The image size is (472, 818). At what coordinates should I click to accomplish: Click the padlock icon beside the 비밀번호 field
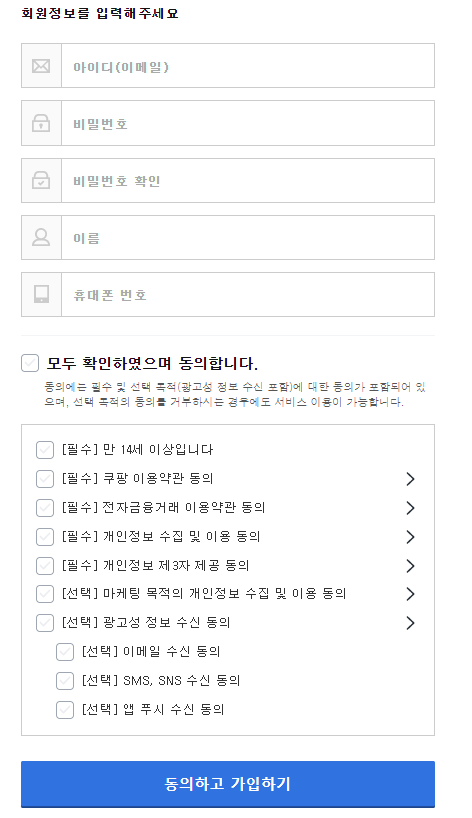pyautogui.click(x=41, y=123)
